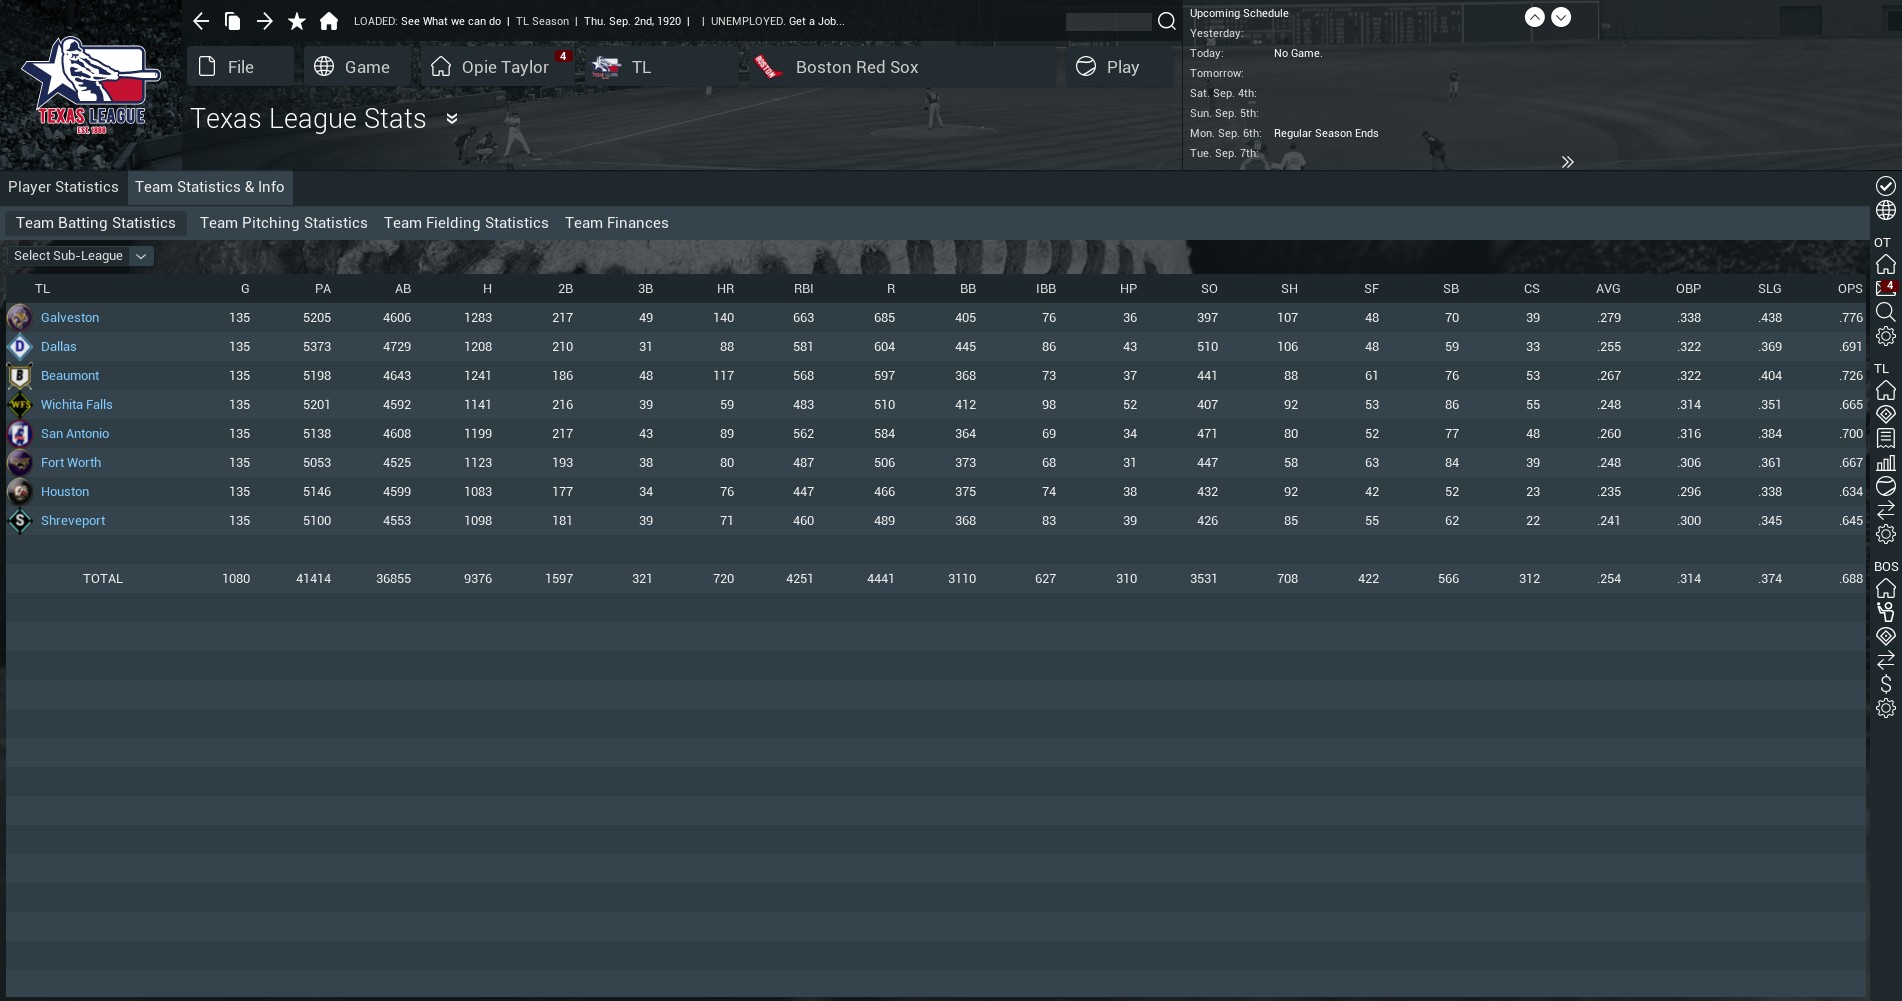This screenshot has width=1902, height=1001.
Task: Open the File menu
Action: click(x=240, y=66)
